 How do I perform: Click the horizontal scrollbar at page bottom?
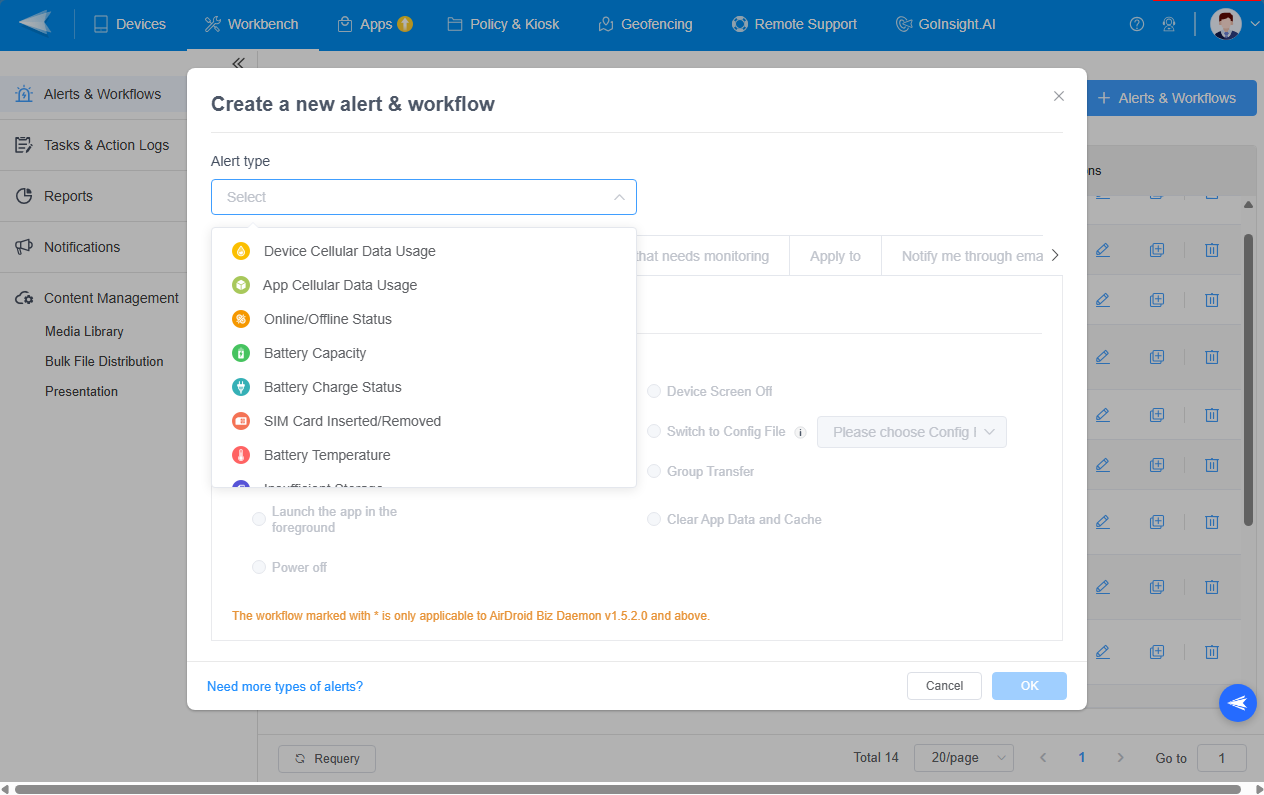point(628,789)
